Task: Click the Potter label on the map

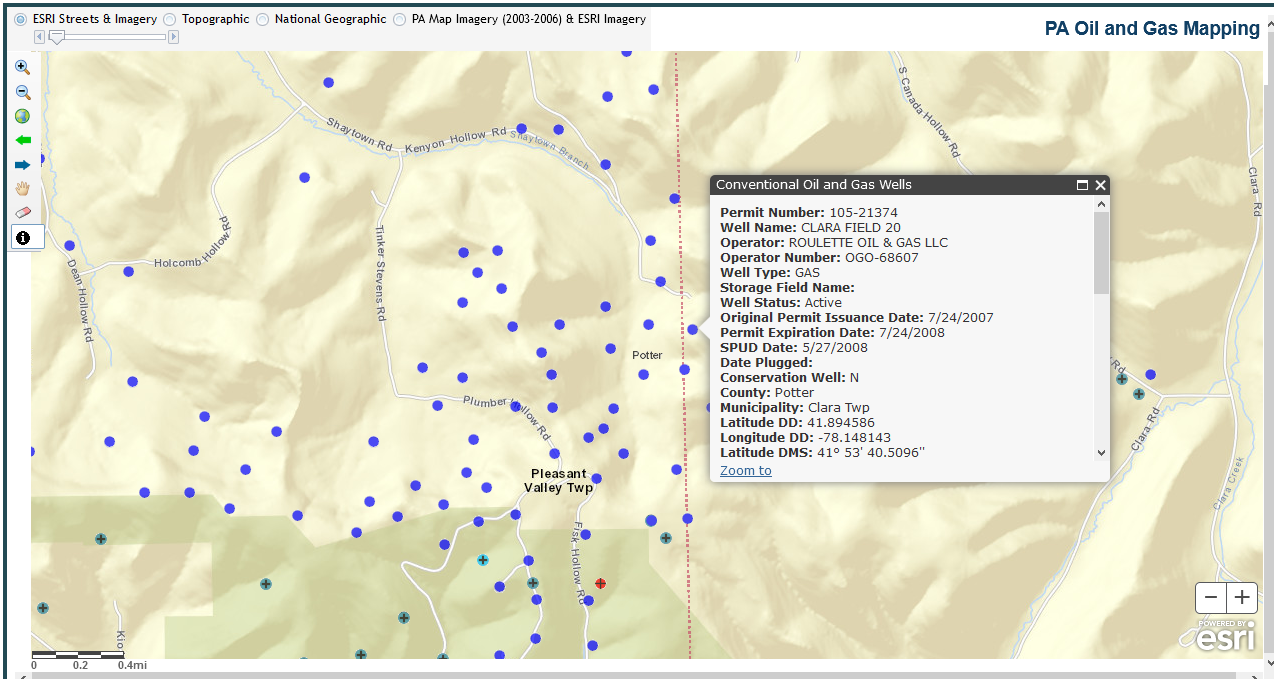Action: coord(647,355)
